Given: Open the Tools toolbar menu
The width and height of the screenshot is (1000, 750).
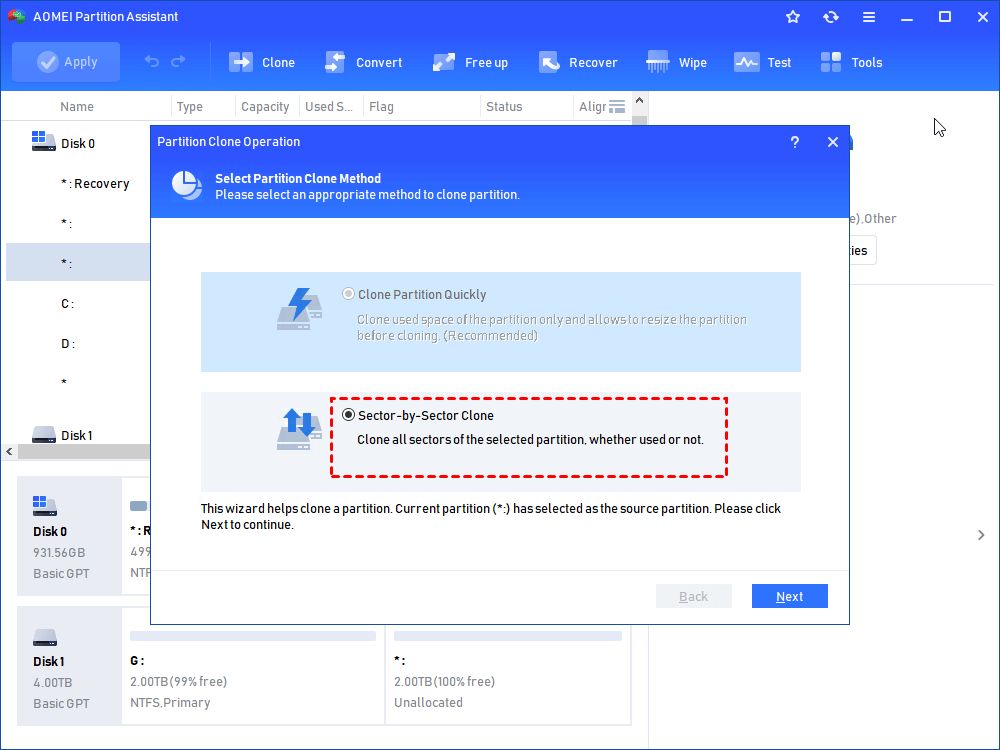Looking at the screenshot, I should 851,62.
